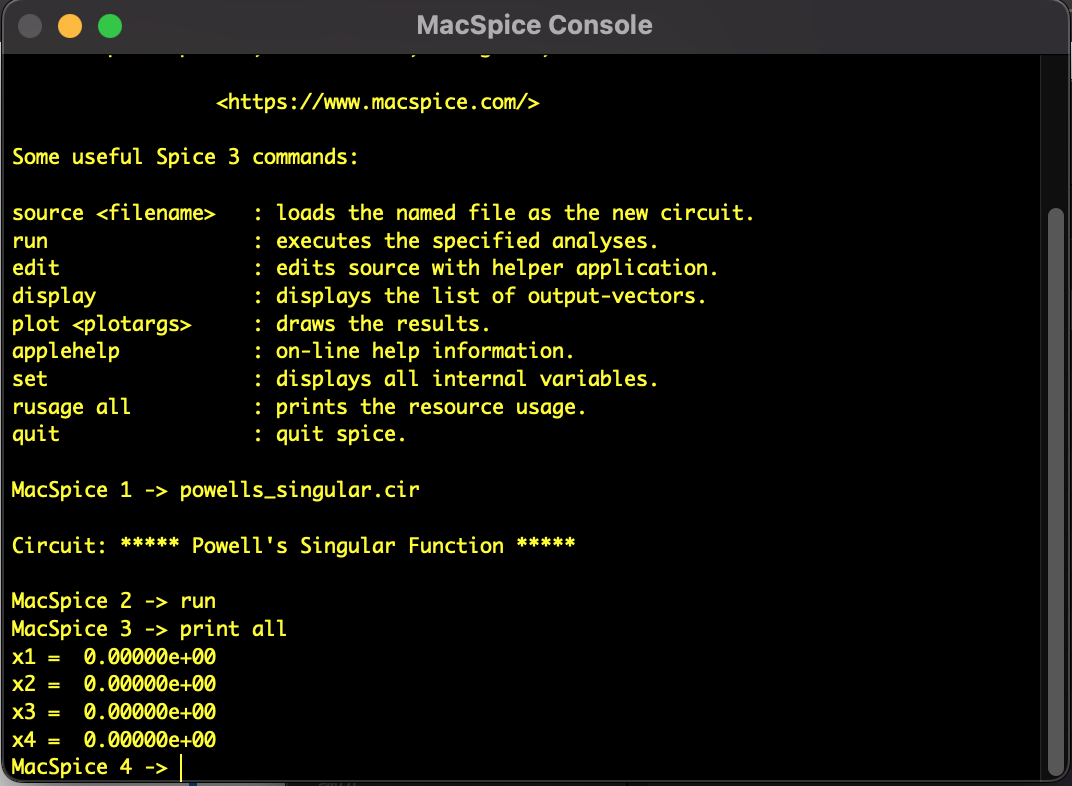
Task: Click the 'plot <plotargs>' command text
Action: [x=101, y=324]
